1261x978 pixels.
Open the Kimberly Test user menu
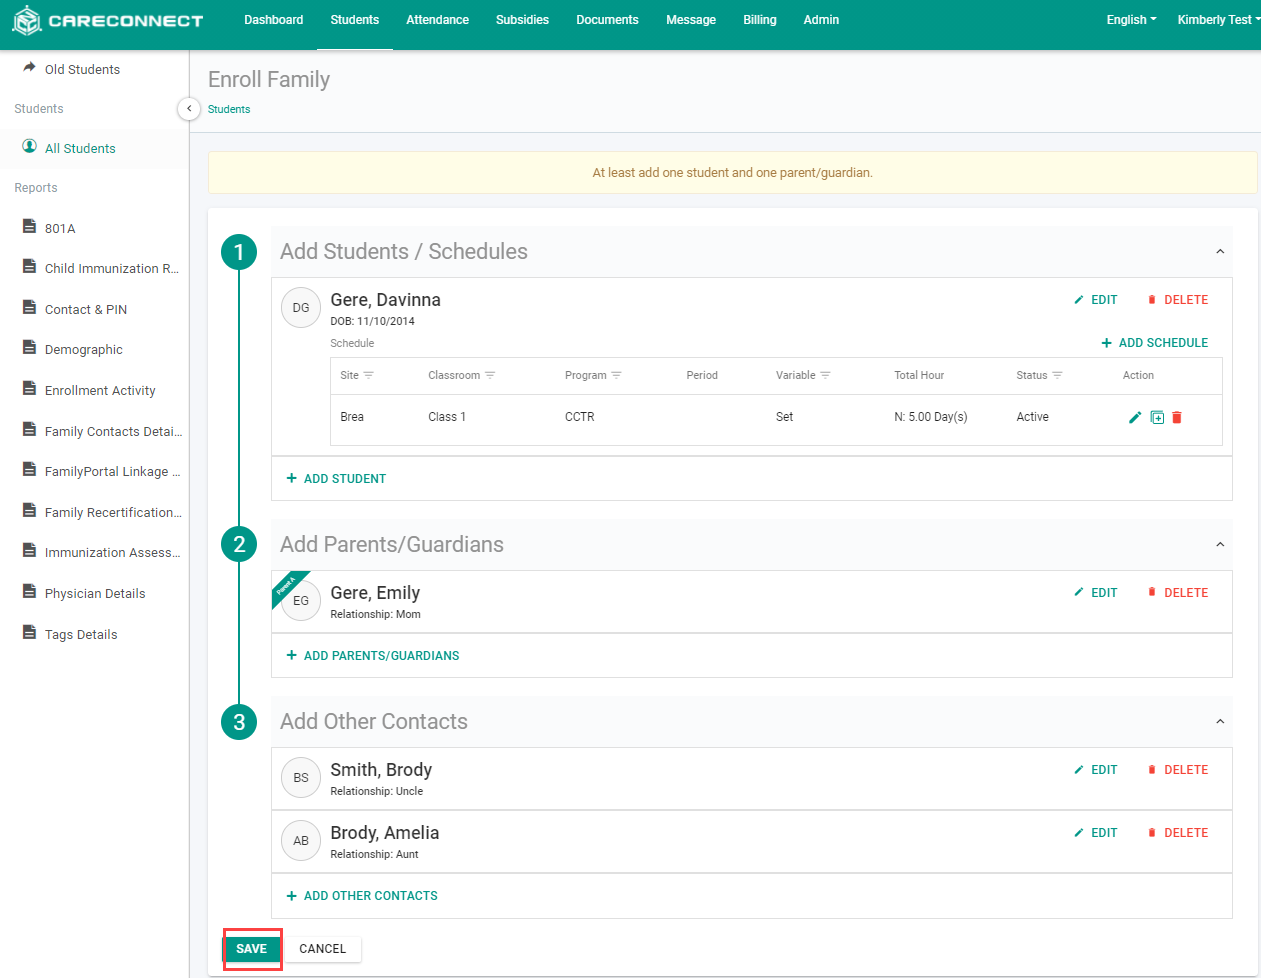[1217, 20]
